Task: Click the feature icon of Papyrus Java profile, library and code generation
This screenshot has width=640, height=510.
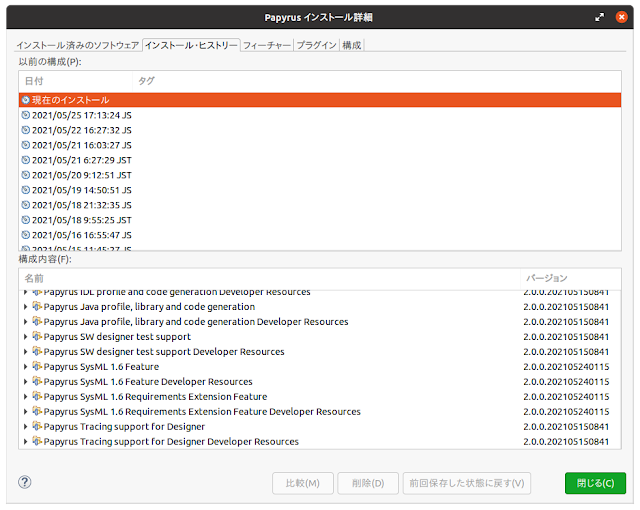Action: (37, 306)
